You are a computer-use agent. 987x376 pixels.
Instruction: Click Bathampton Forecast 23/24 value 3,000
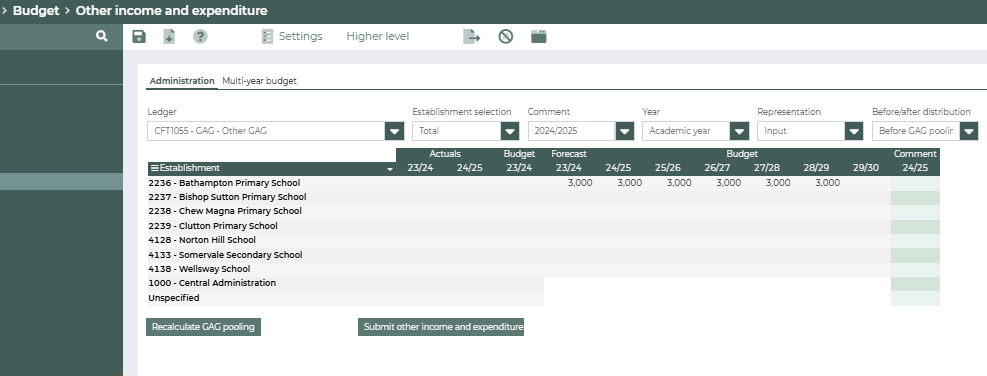point(580,183)
